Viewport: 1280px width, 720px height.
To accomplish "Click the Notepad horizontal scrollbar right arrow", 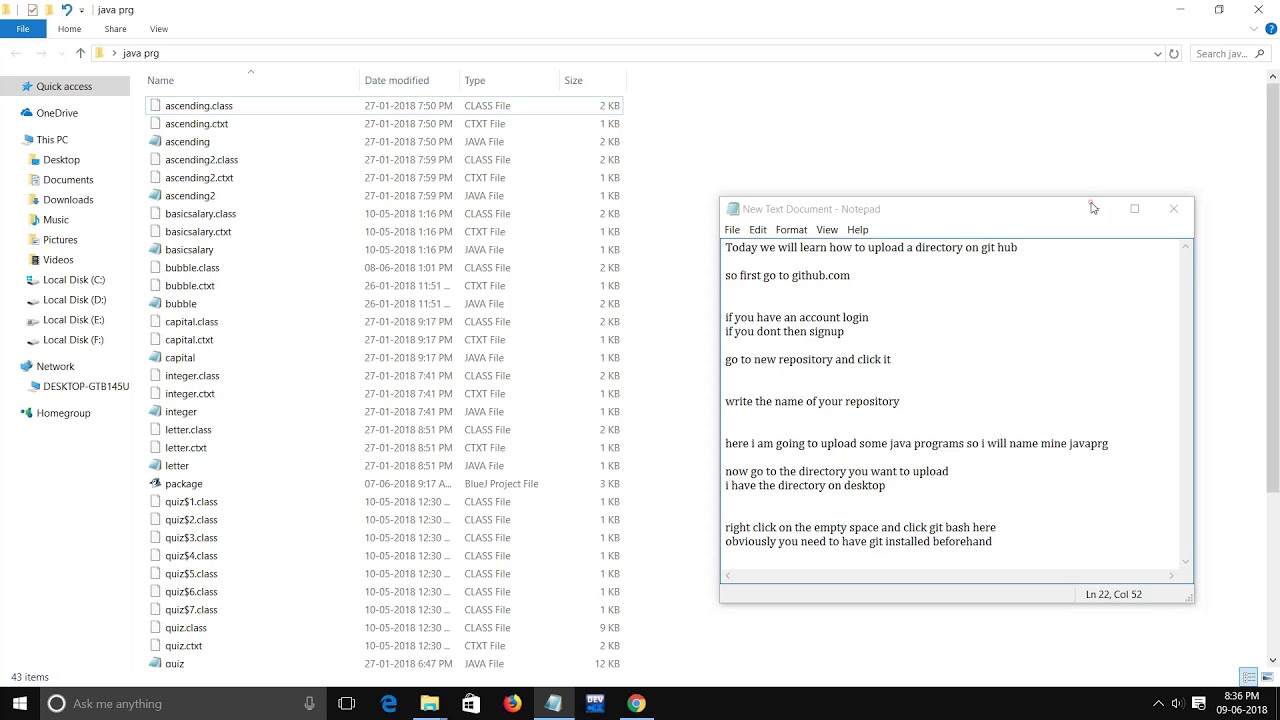I will [1172, 576].
